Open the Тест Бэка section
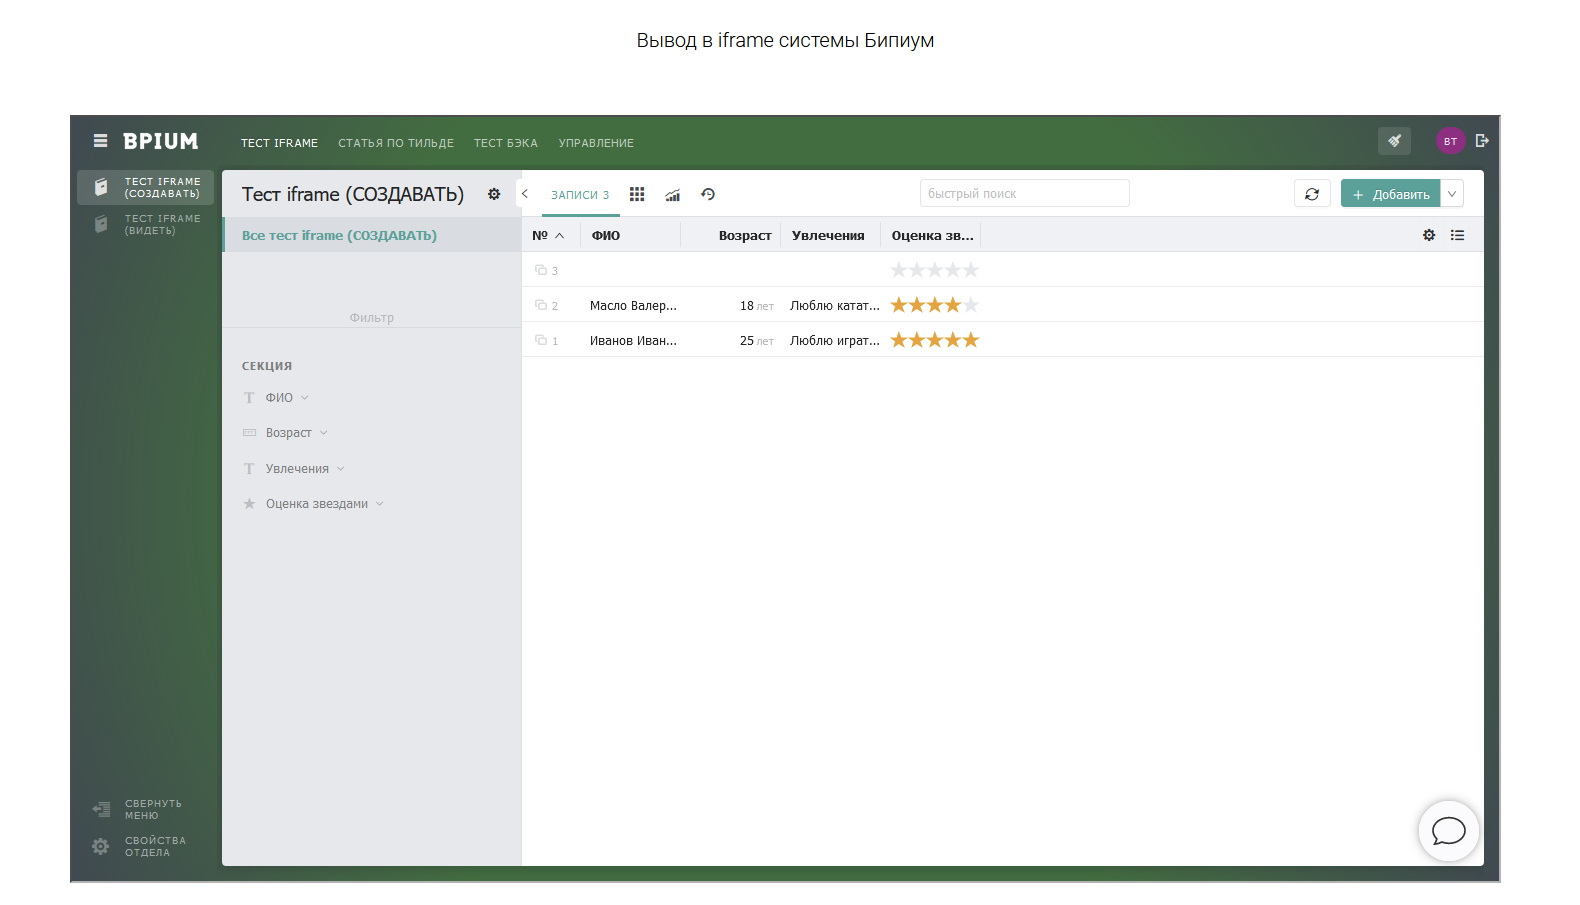 tap(506, 143)
